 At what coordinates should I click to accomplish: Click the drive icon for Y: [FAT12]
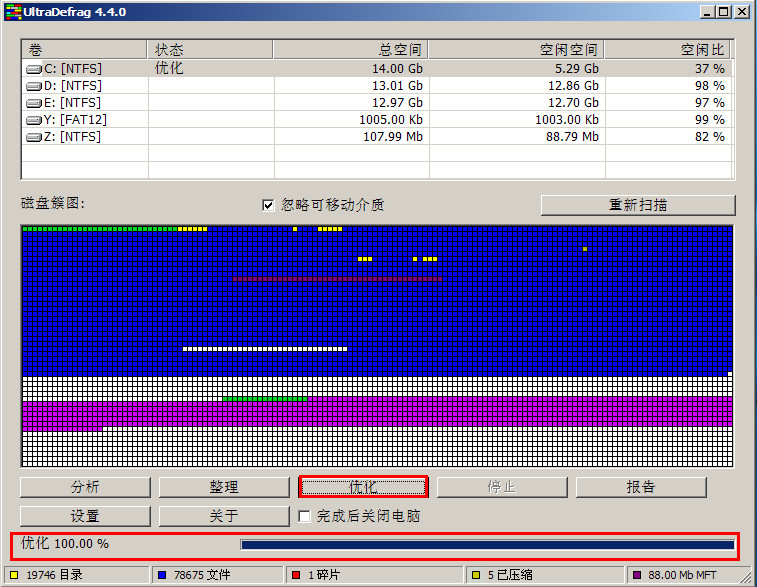pyautogui.click(x=34, y=120)
